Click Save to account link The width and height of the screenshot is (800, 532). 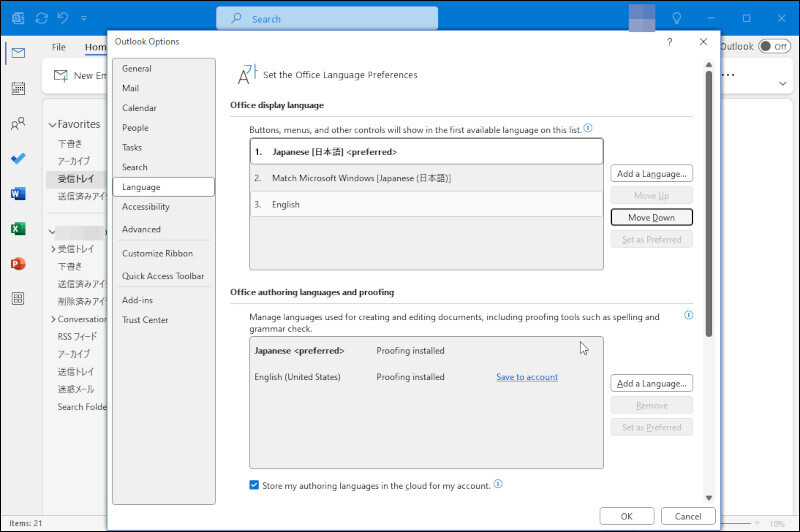pos(527,377)
